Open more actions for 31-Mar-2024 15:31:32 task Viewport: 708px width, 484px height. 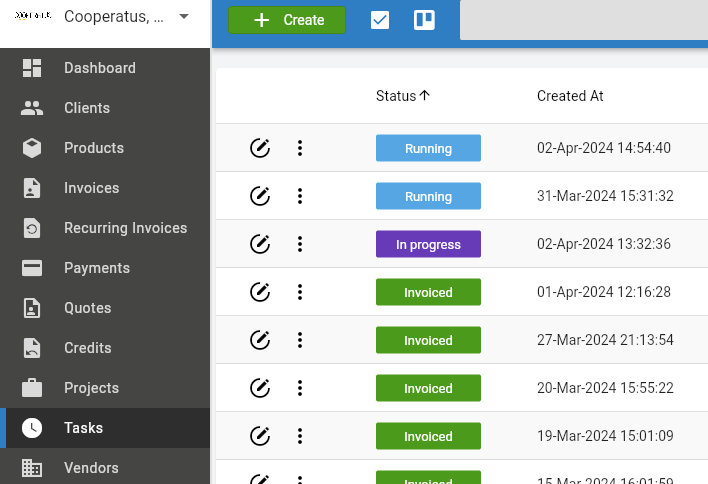pyautogui.click(x=300, y=196)
